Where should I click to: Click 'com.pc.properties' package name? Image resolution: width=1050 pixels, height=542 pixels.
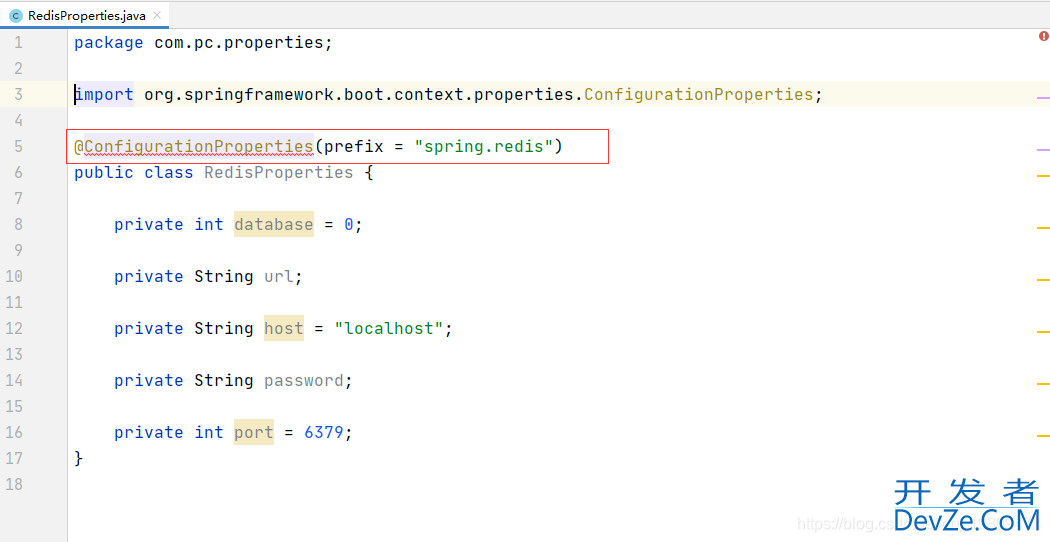[239, 43]
